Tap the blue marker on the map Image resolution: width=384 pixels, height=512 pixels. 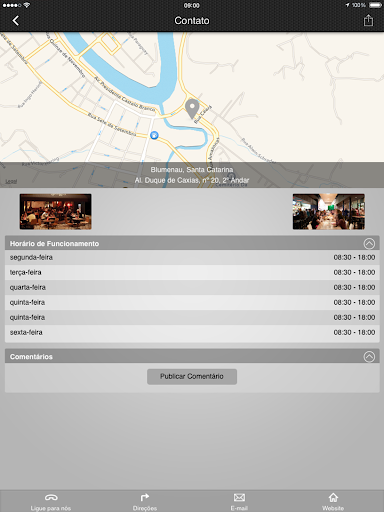[154, 135]
